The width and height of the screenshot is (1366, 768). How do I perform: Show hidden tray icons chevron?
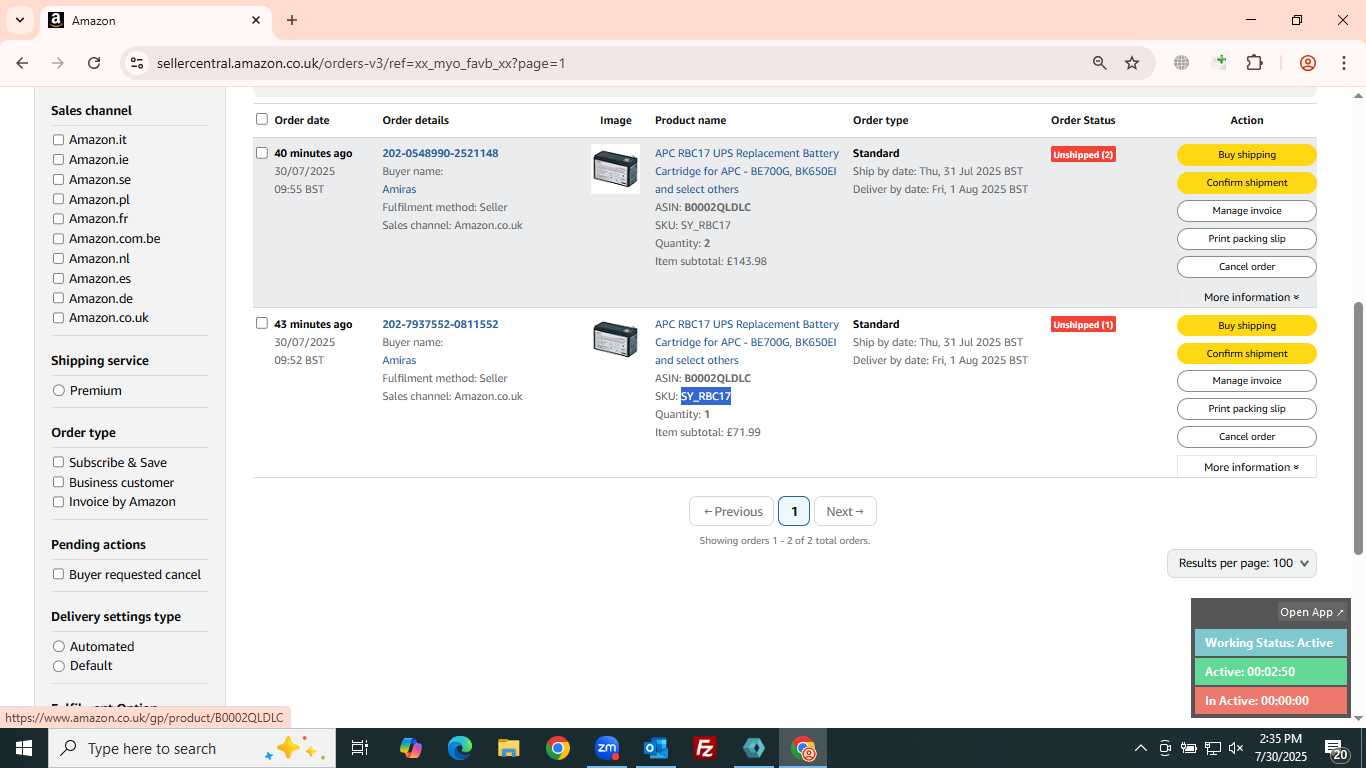click(x=1140, y=748)
